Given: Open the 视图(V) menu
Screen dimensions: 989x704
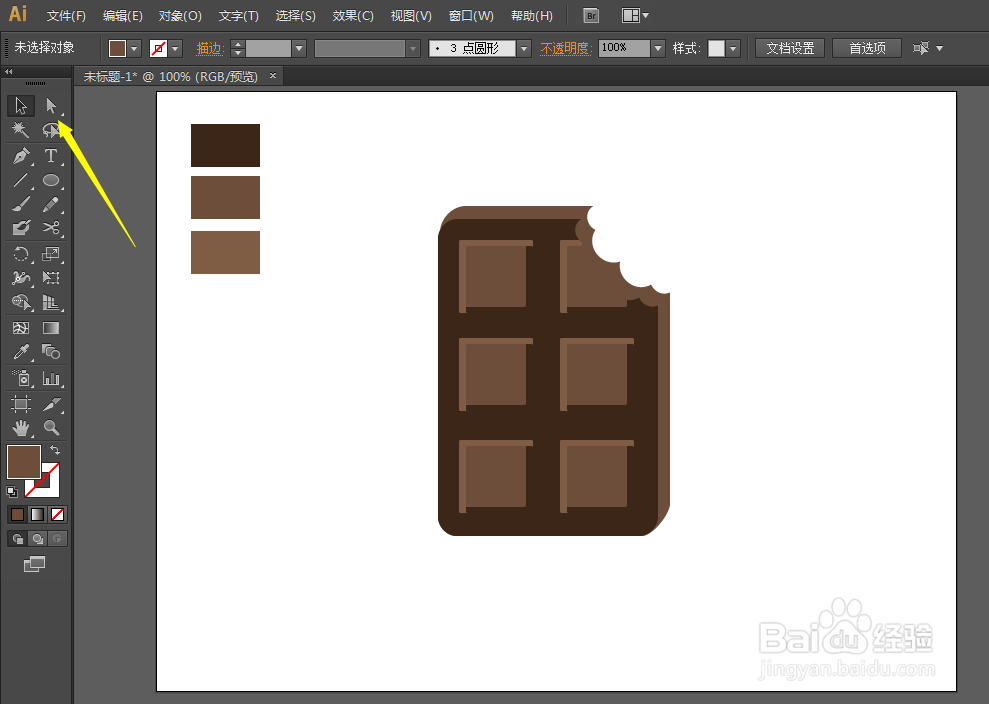Looking at the screenshot, I should 411,16.
